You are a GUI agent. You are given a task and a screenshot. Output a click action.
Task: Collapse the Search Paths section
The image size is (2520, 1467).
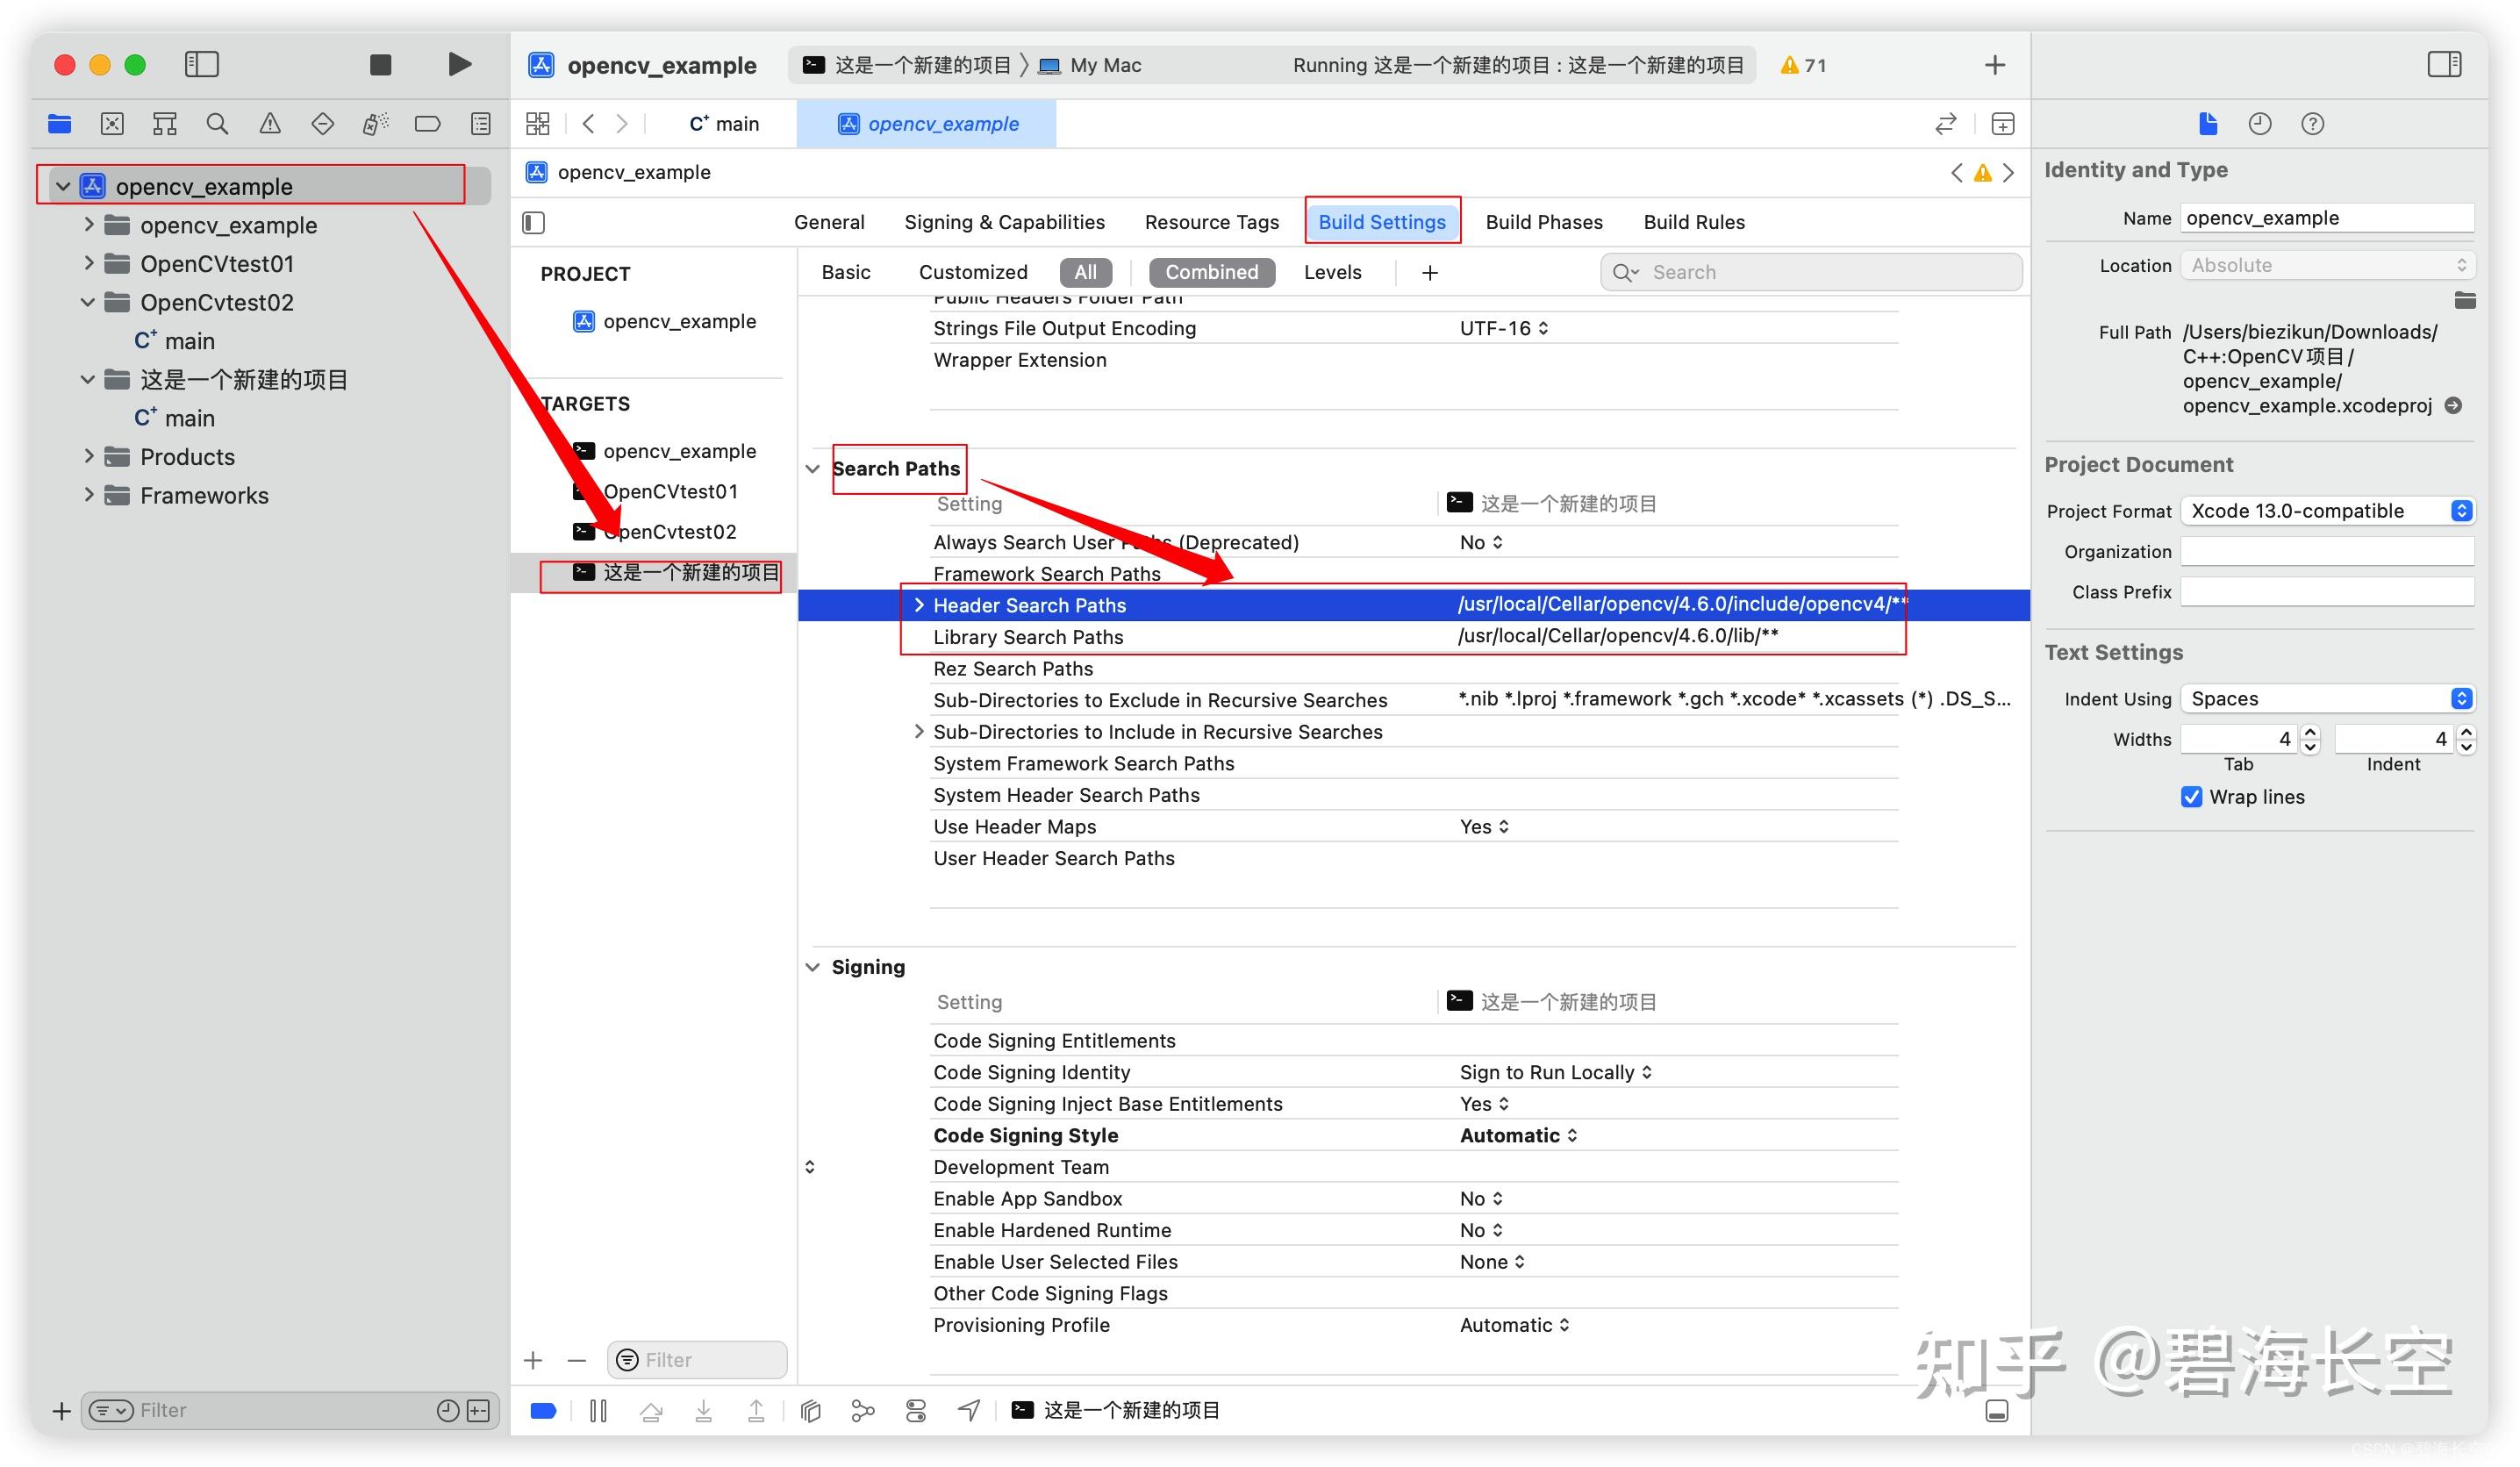click(x=813, y=468)
